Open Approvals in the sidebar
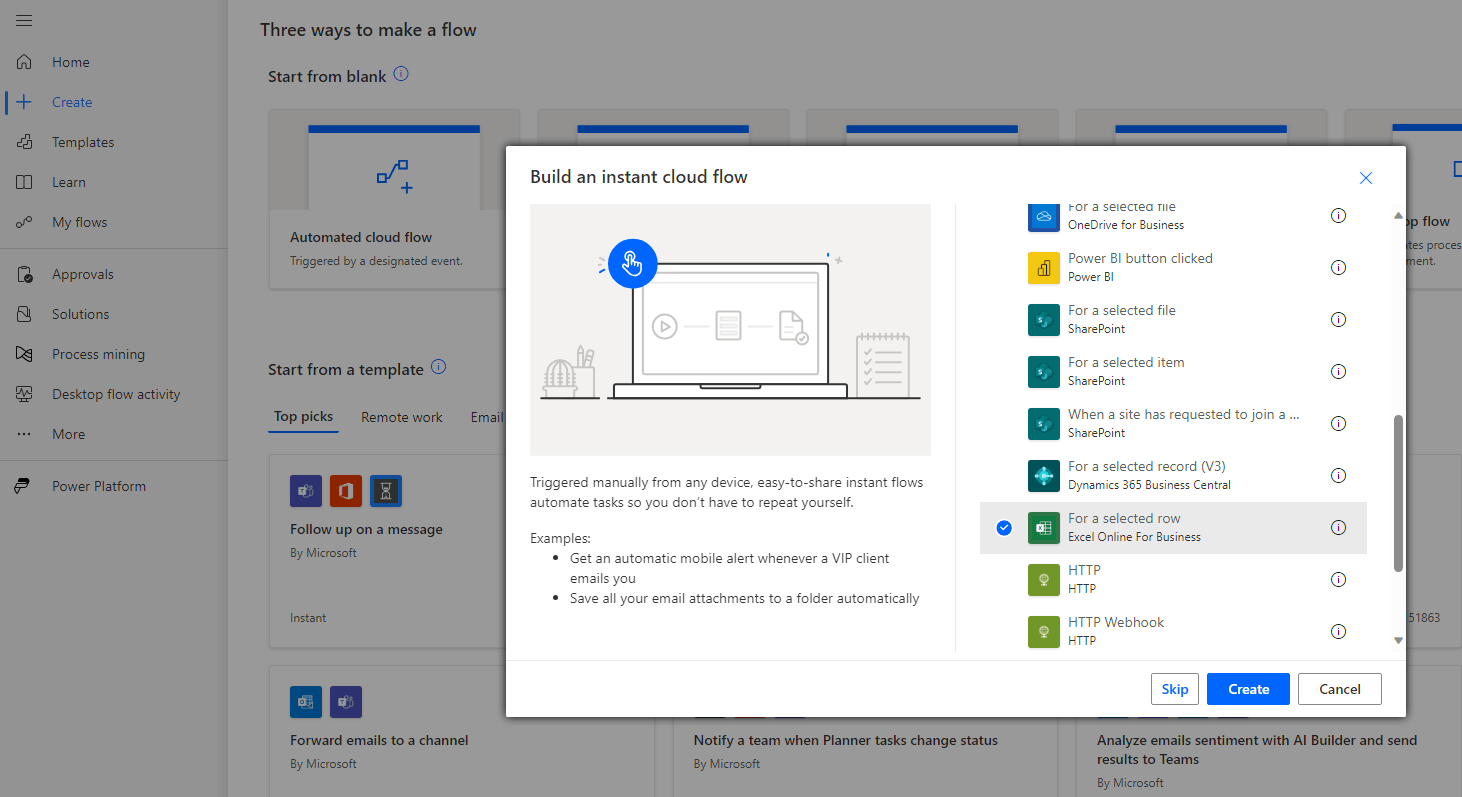The image size is (1462, 797). pos(114,274)
